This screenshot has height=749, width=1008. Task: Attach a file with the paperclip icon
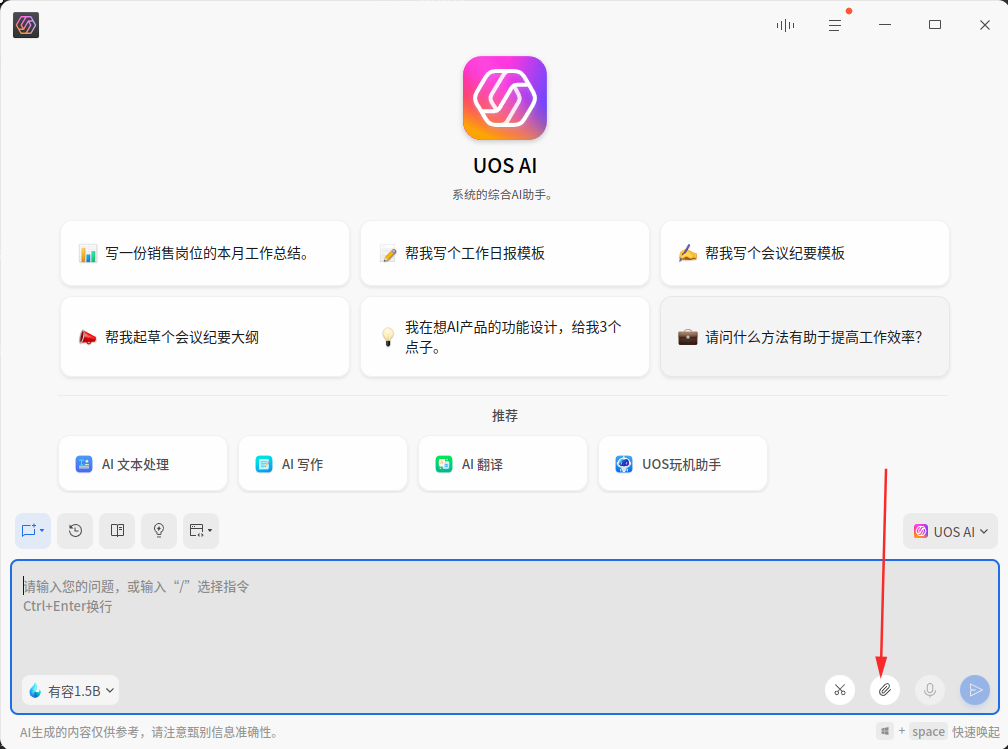coord(885,690)
